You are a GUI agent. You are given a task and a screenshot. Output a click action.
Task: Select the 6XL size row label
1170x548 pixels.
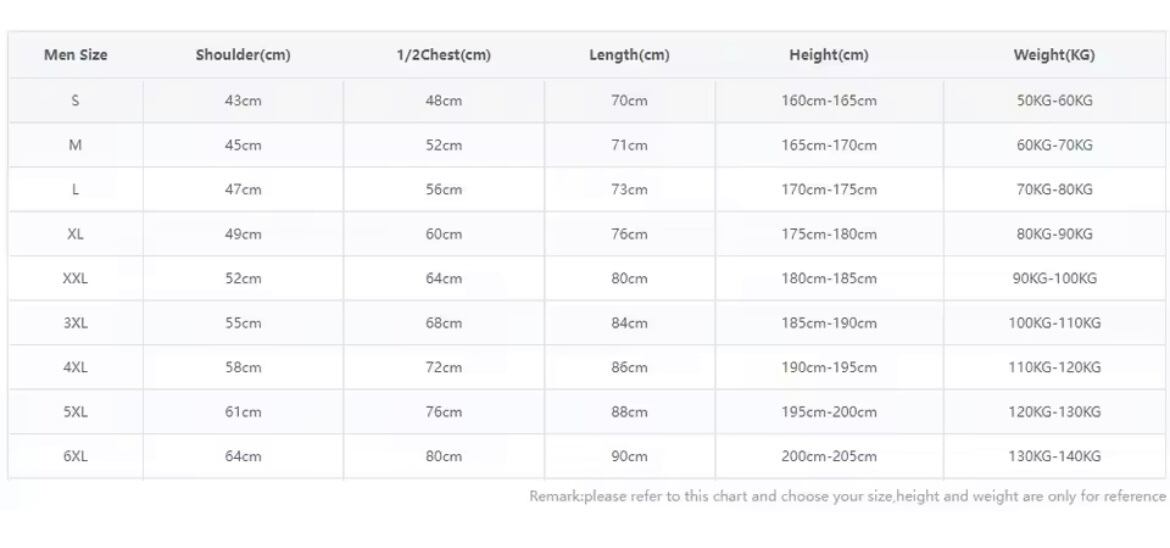click(x=75, y=456)
